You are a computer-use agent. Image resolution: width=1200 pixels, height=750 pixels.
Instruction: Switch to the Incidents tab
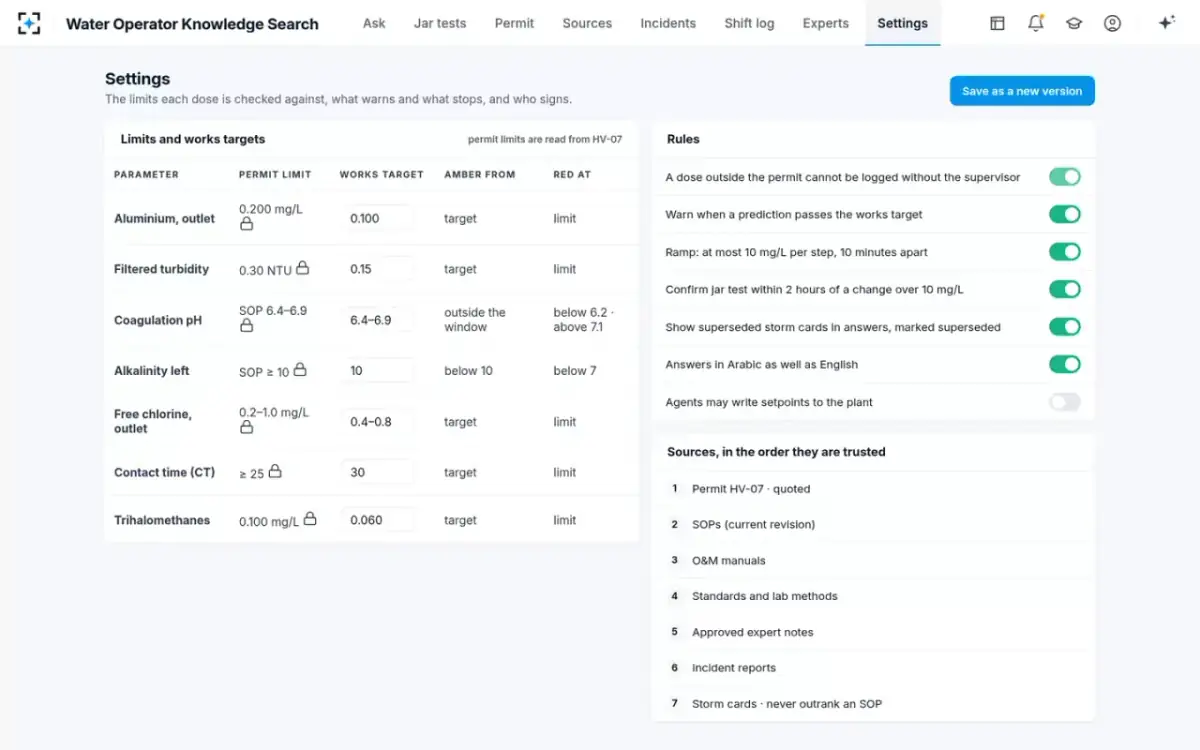pyautogui.click(x=668, y=23)
